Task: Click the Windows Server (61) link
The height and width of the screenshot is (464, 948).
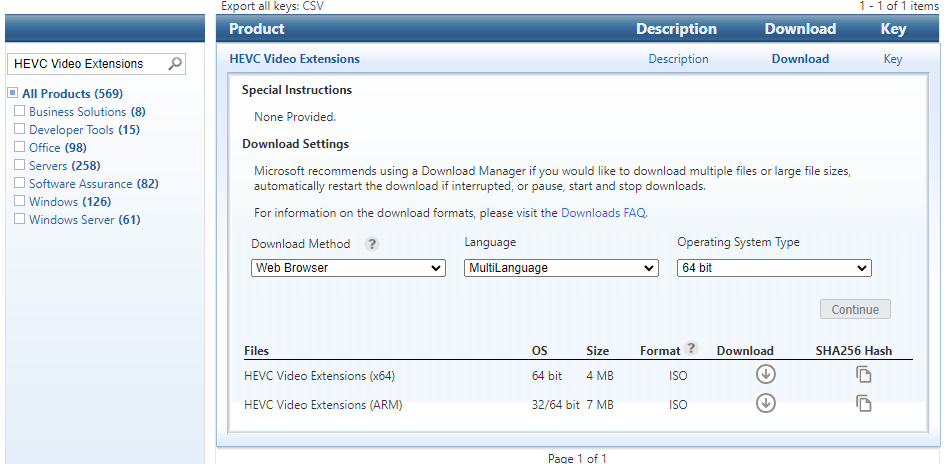Action: 85,220
